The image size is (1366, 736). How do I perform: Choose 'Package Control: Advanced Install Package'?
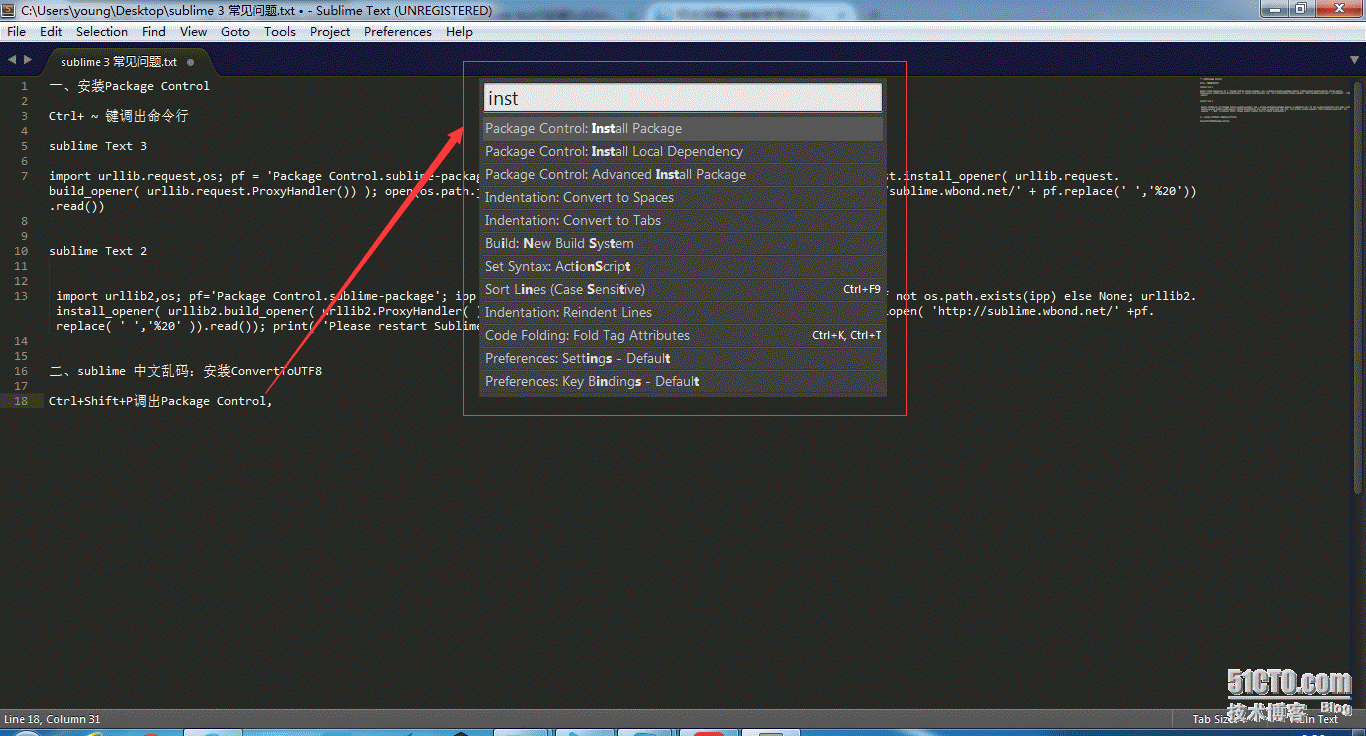click(x=683, y=174)
